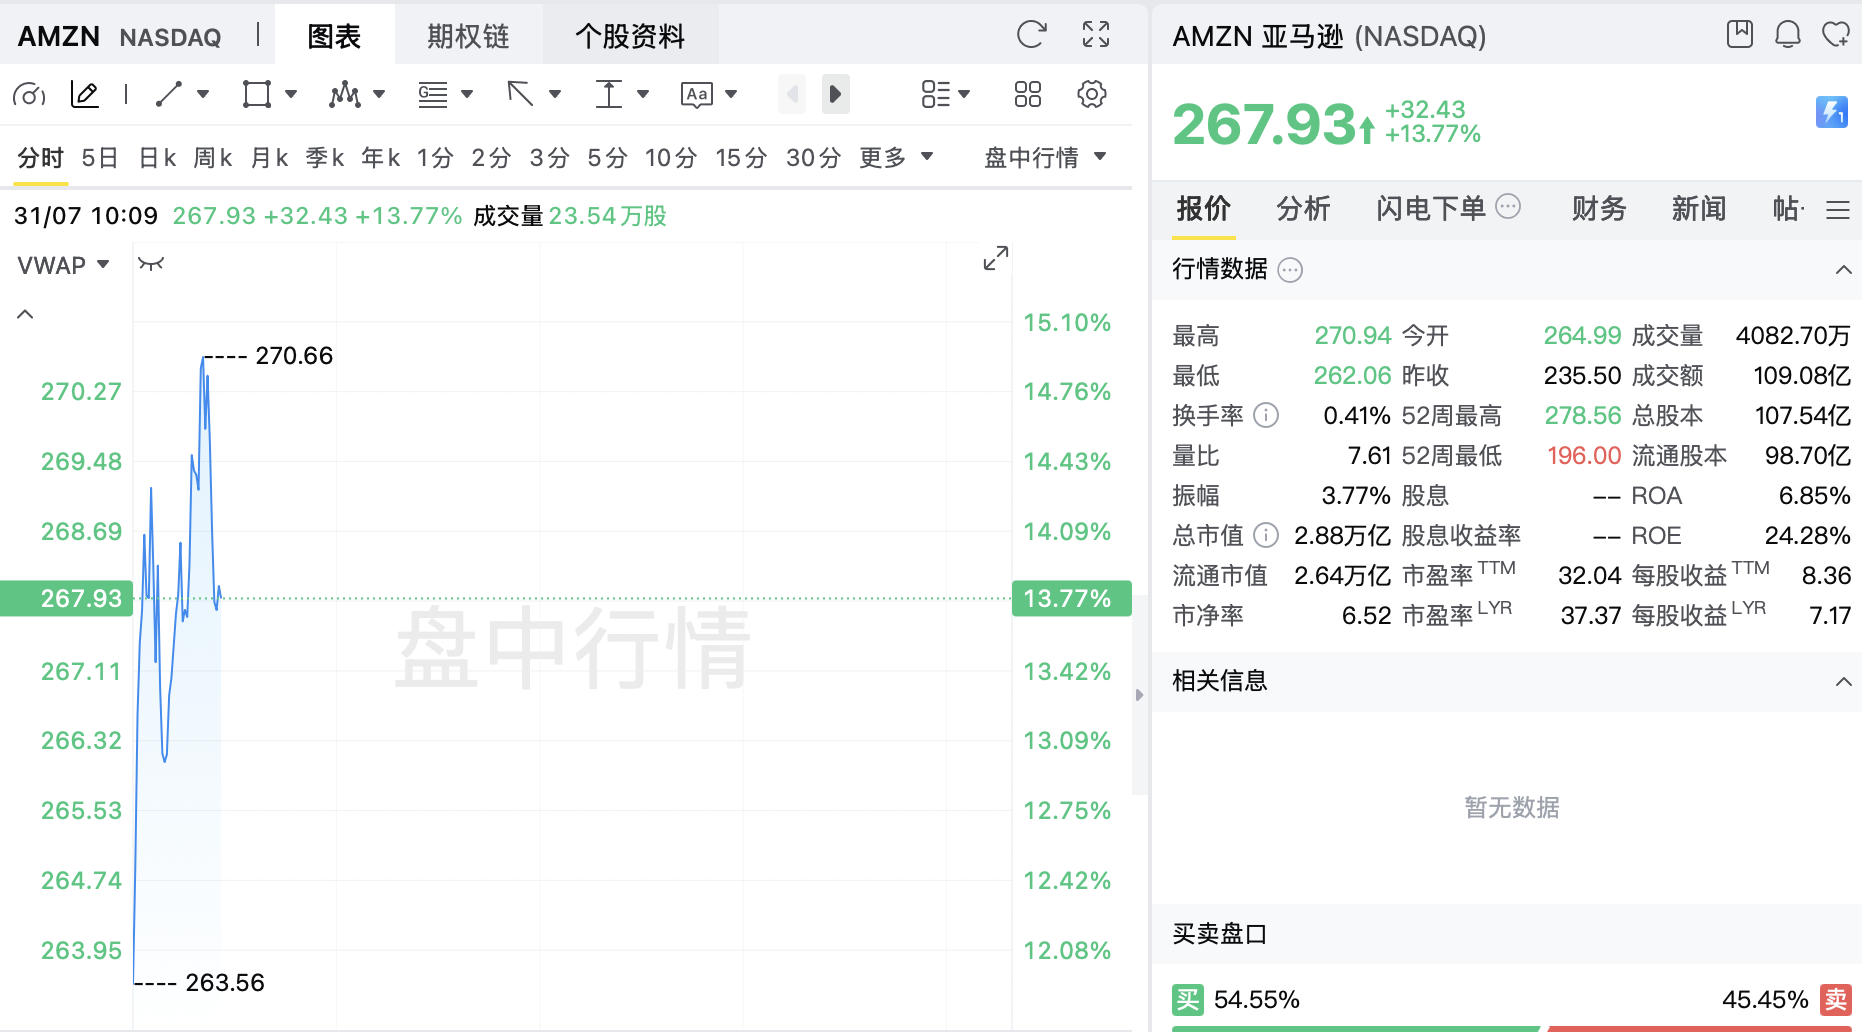Viewport: 1862px width, 1032px height.
Task: Switch to the 图表 tab
Action: click(x=334, y=36)
